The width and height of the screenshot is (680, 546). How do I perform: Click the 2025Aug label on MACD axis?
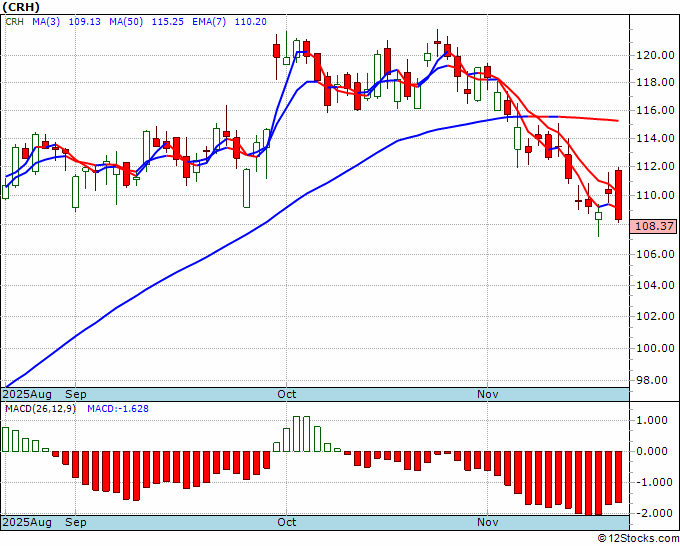coord(27,523)
